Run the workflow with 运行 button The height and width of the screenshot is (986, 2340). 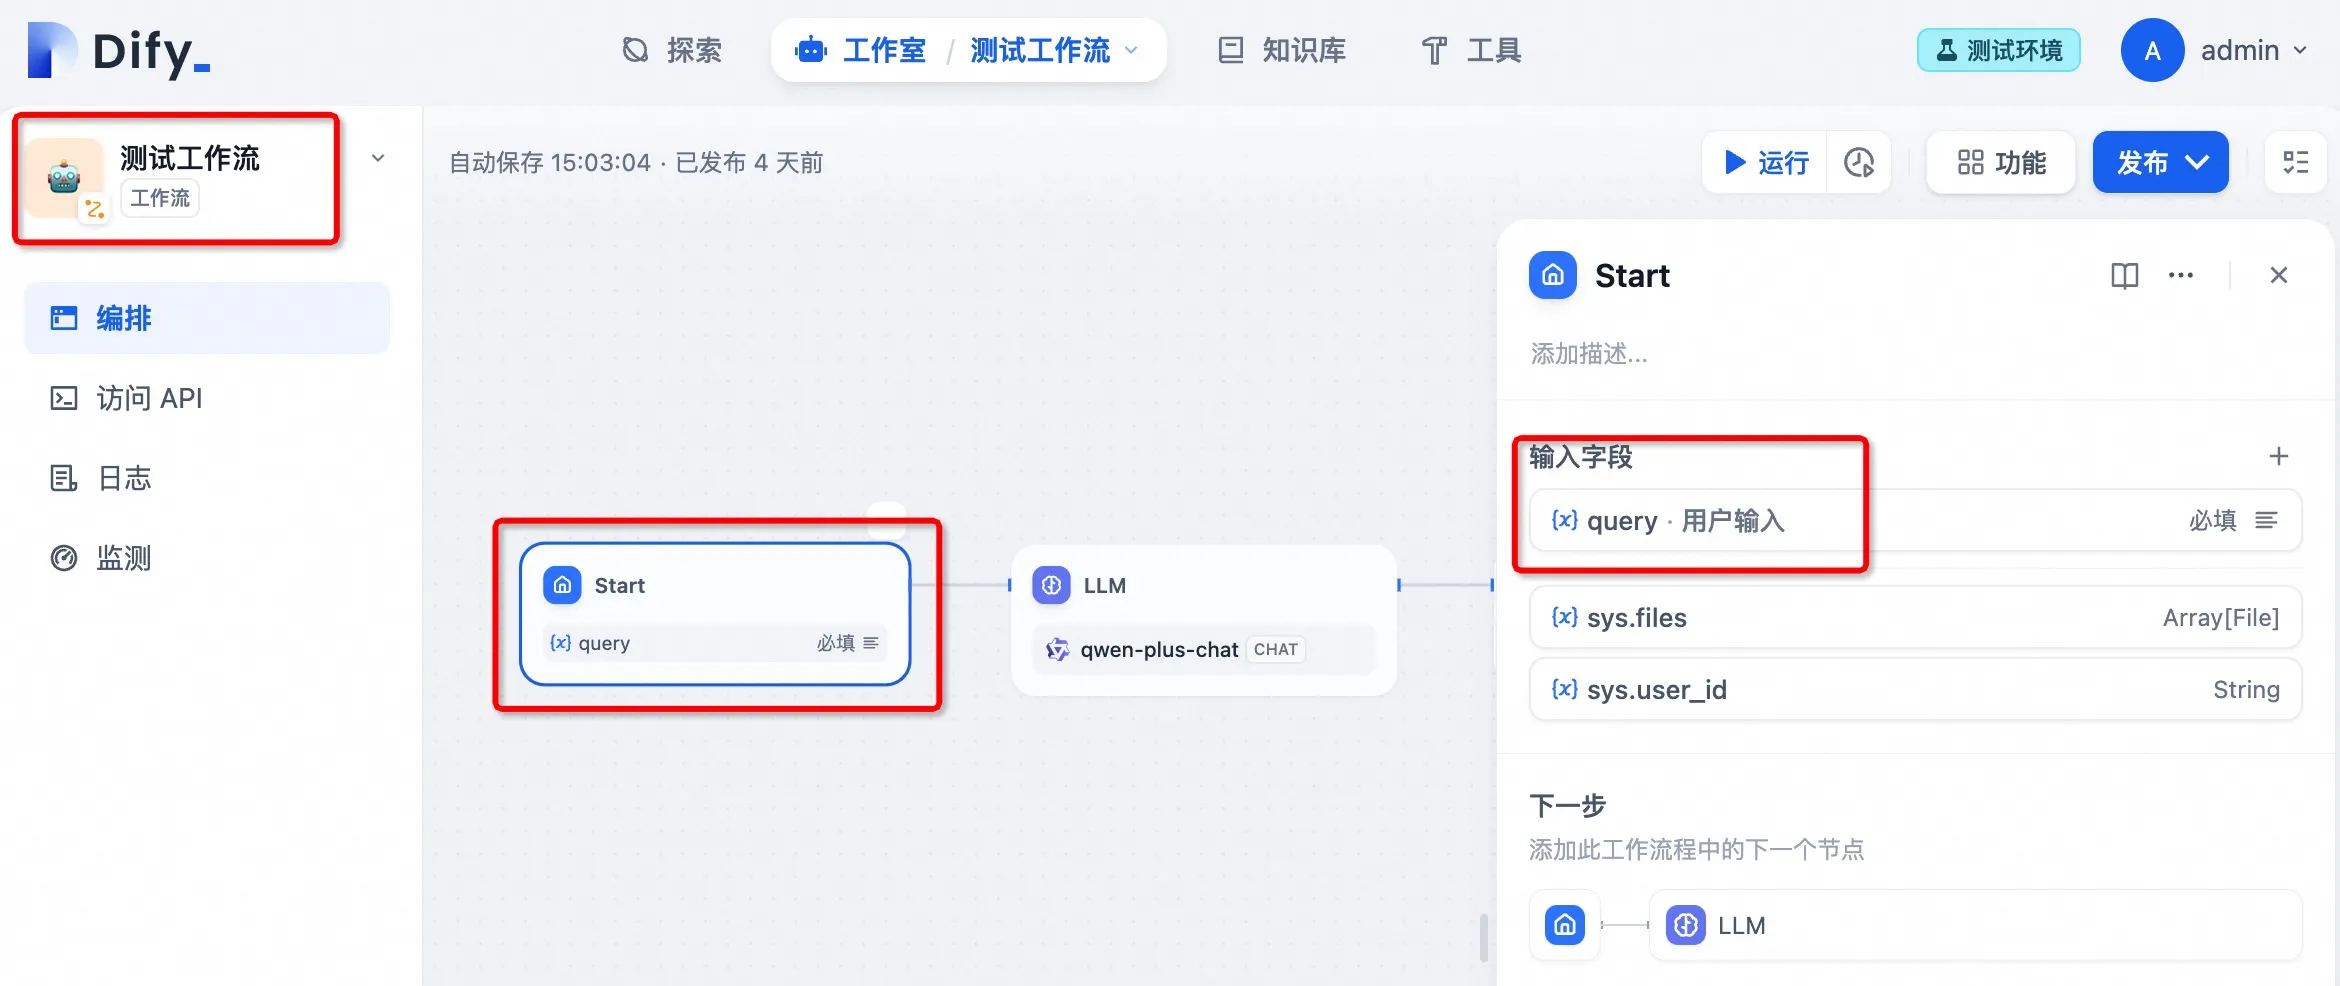tap(1766, 162)
